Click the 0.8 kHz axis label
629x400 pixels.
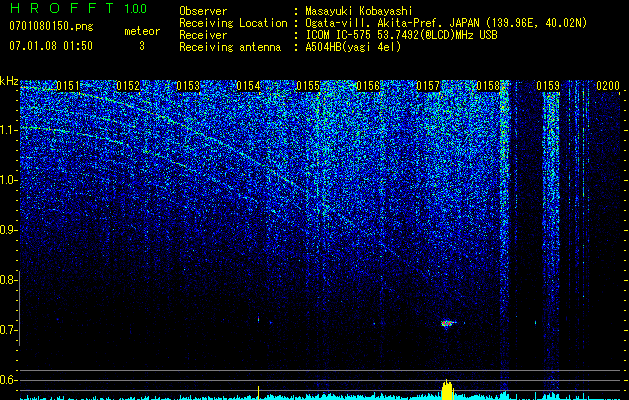8,280
